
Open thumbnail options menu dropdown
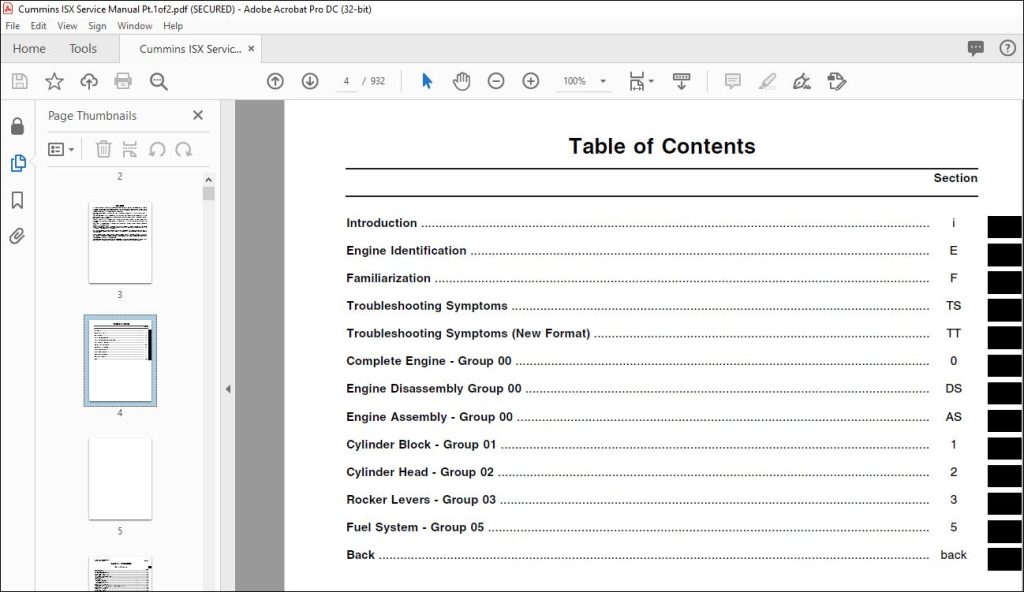pyautogui.click(x=61, y=150)
